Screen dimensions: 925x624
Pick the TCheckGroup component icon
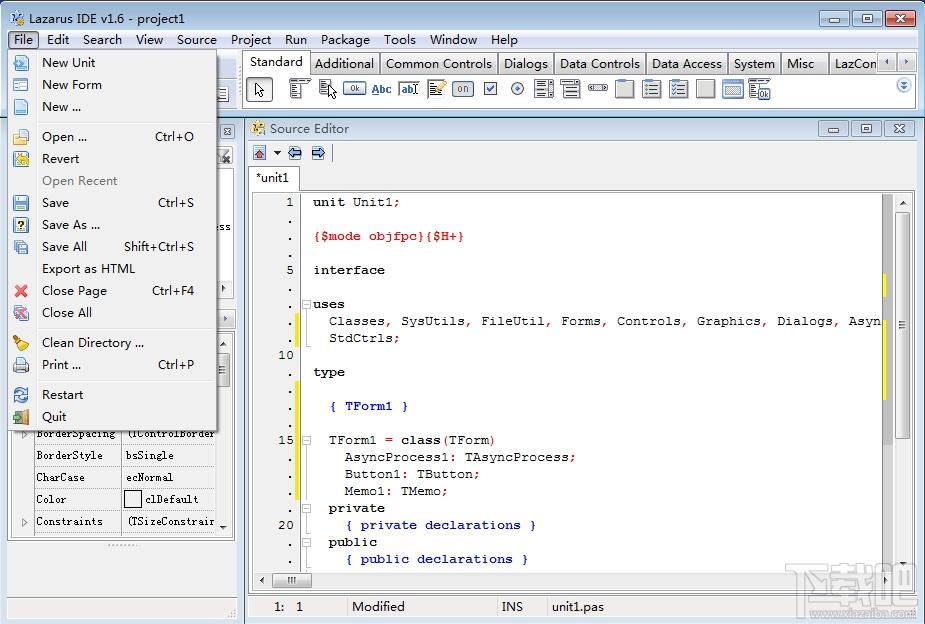pos(678,89)
